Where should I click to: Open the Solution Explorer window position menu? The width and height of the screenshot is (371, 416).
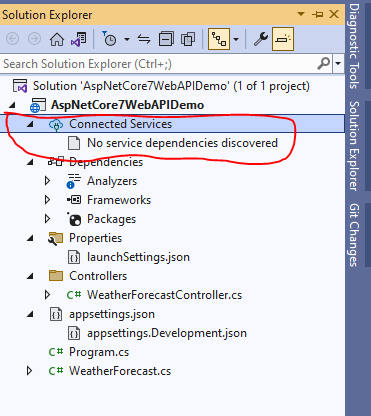[x=301, y=14]
